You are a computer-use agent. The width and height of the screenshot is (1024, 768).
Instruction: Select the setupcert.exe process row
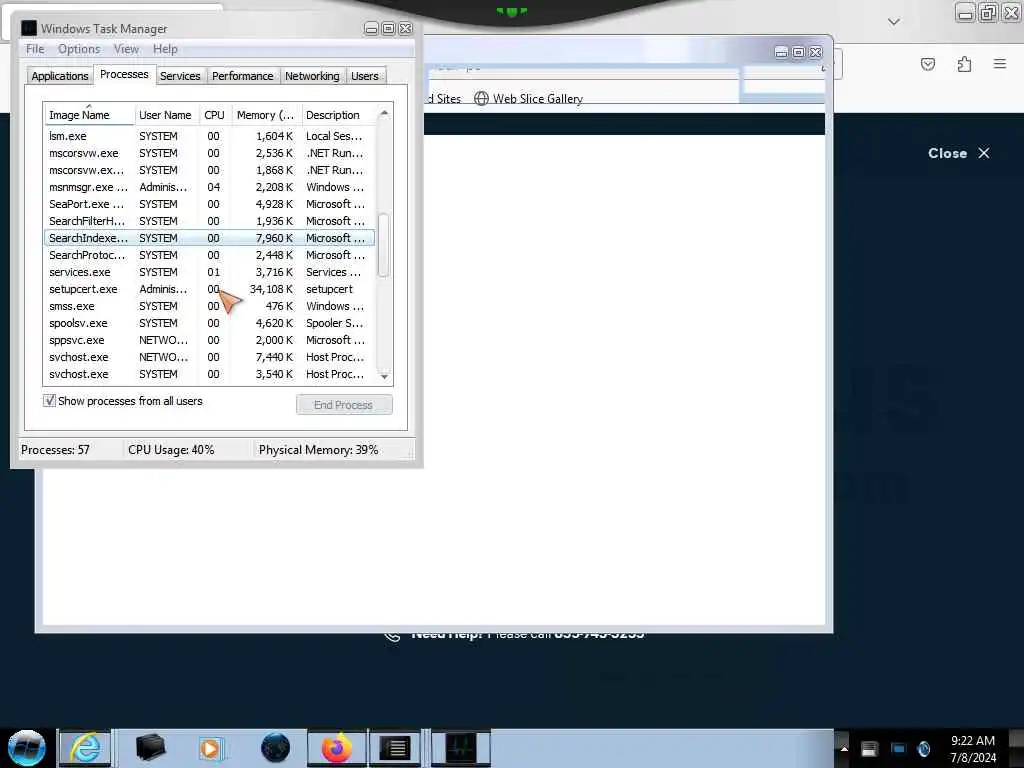[209, 289]
